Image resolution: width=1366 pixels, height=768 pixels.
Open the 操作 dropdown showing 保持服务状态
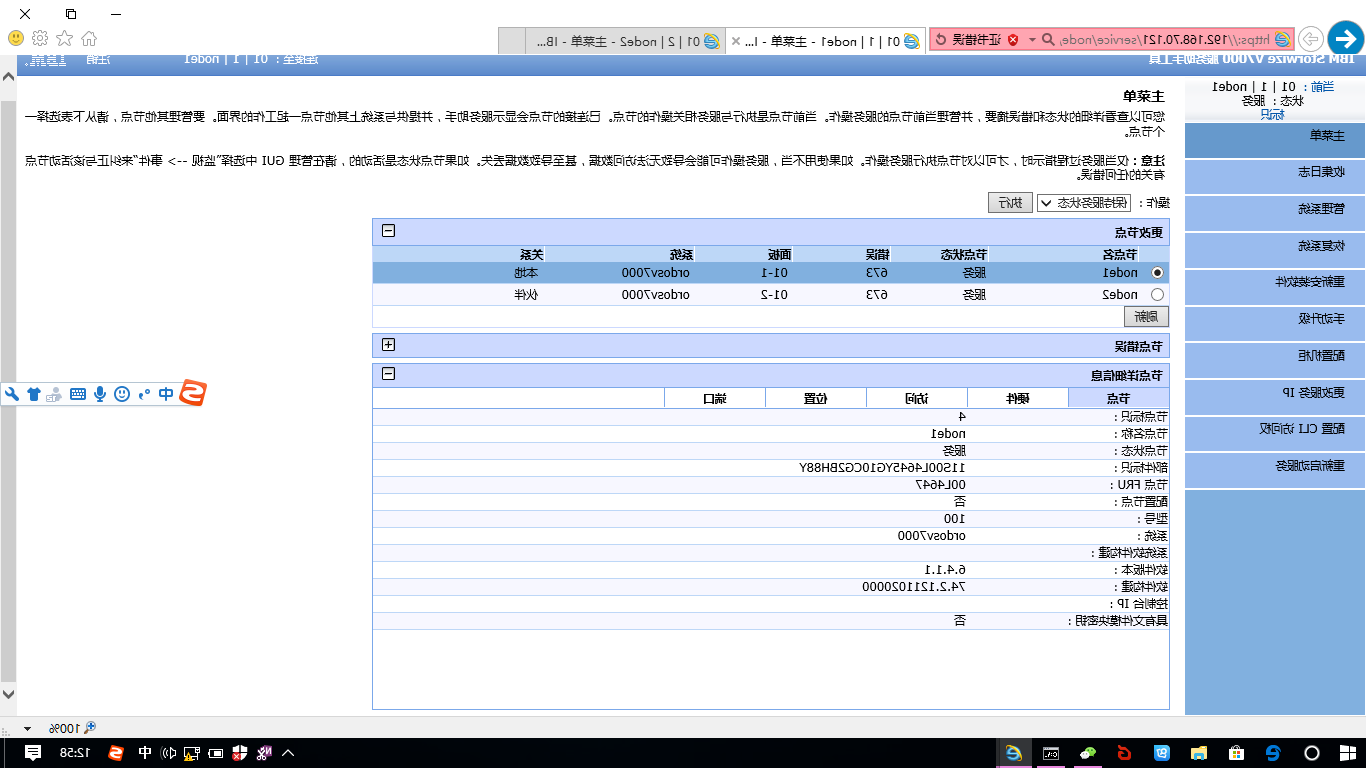1084,203
